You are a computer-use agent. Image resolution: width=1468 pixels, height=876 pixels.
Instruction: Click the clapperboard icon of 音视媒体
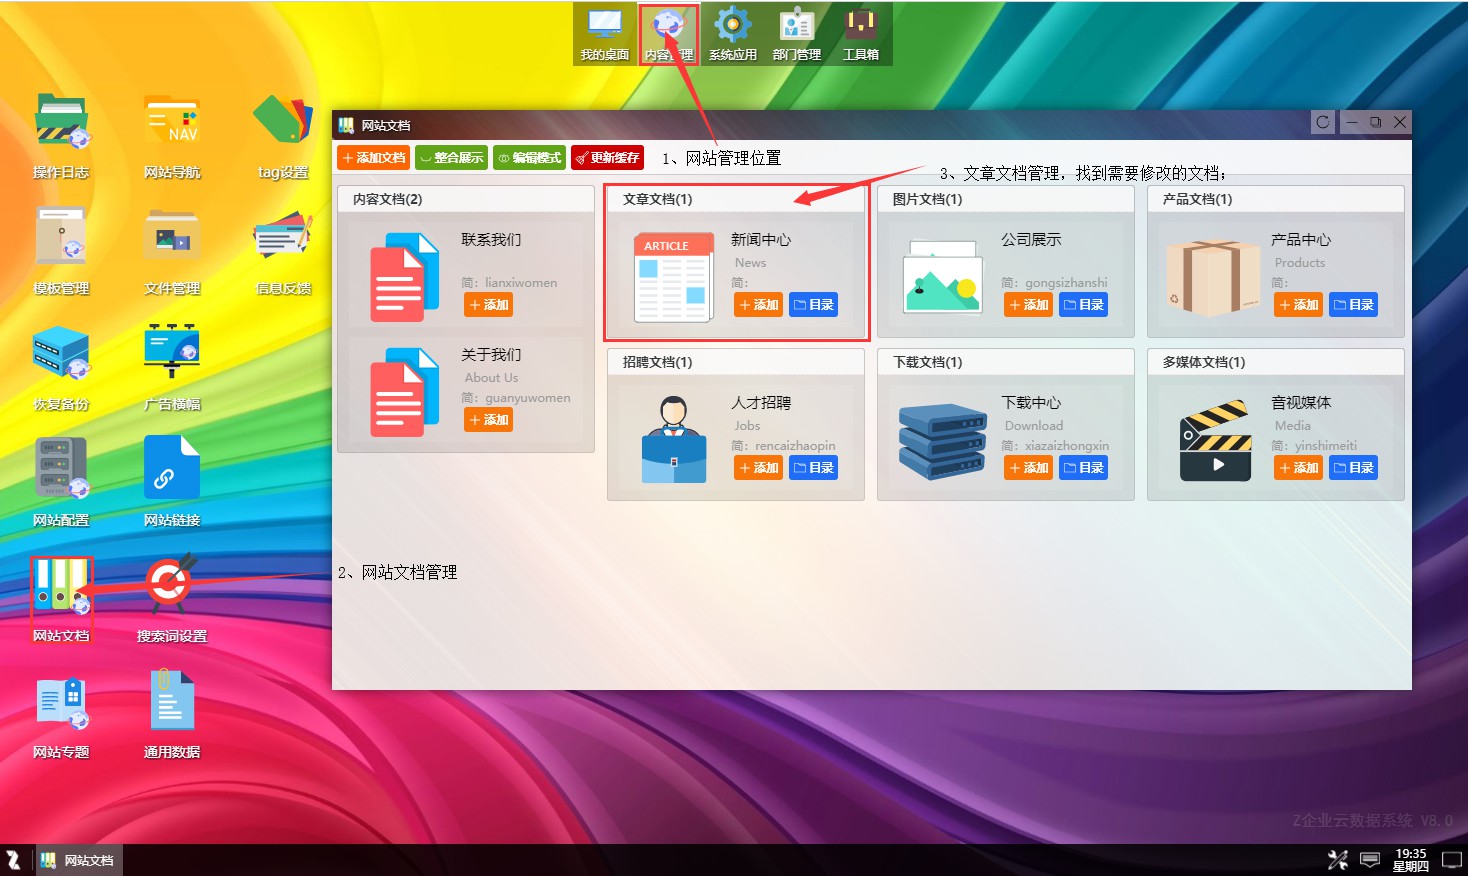1216,440
